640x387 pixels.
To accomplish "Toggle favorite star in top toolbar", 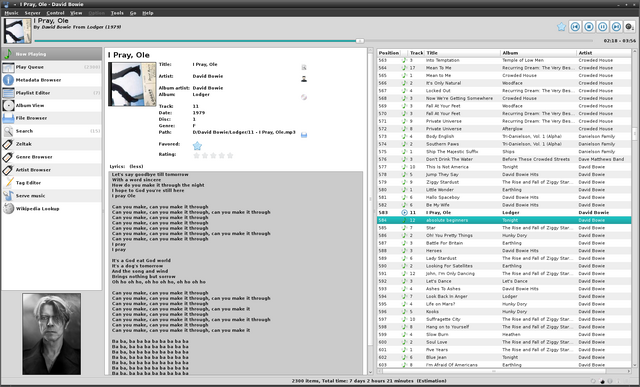I will [561, 27].
